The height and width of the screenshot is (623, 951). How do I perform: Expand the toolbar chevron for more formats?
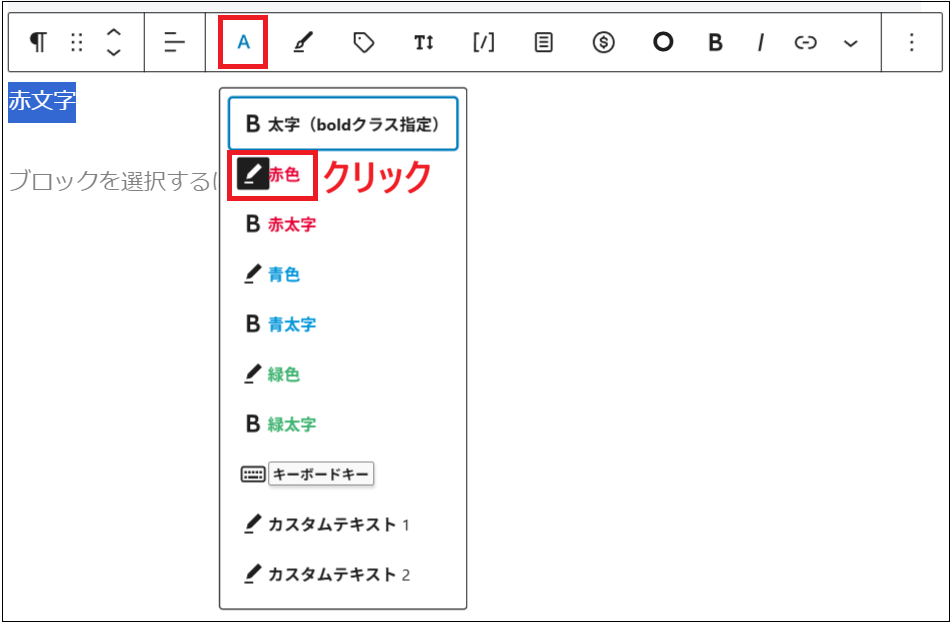point(849,43)
